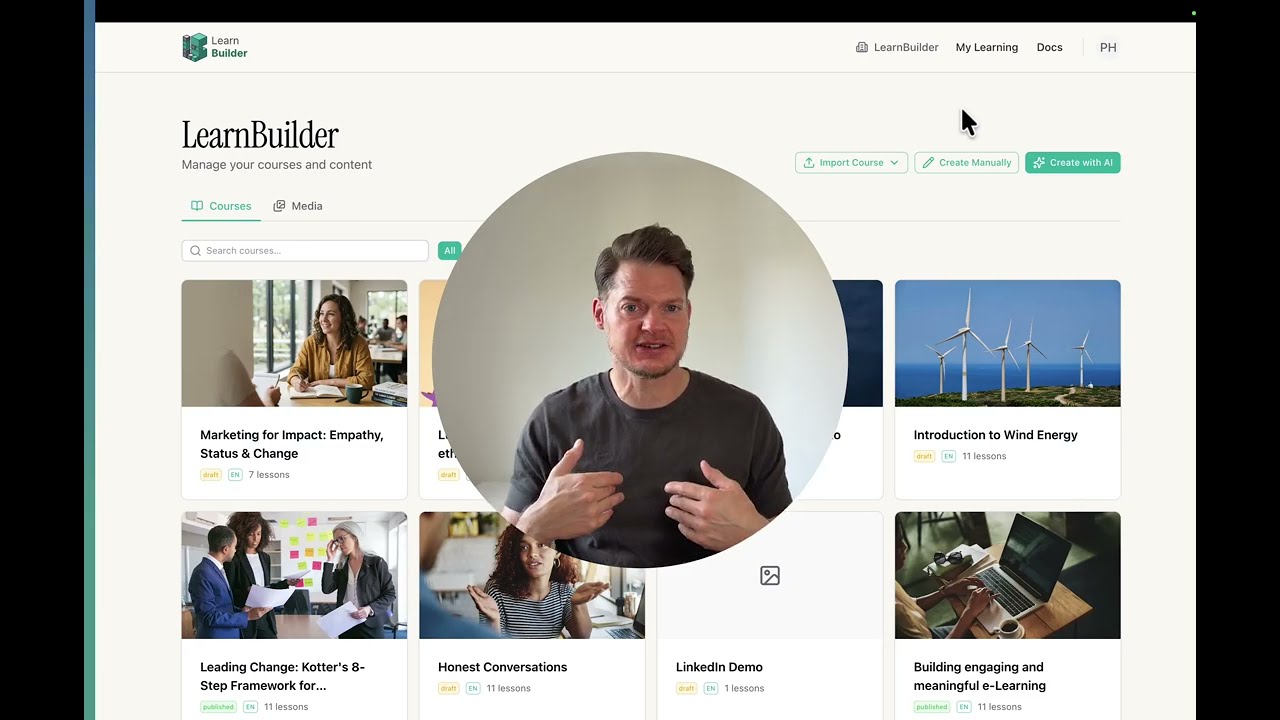
Task: Switch to the Media tab
Action: 298,206
